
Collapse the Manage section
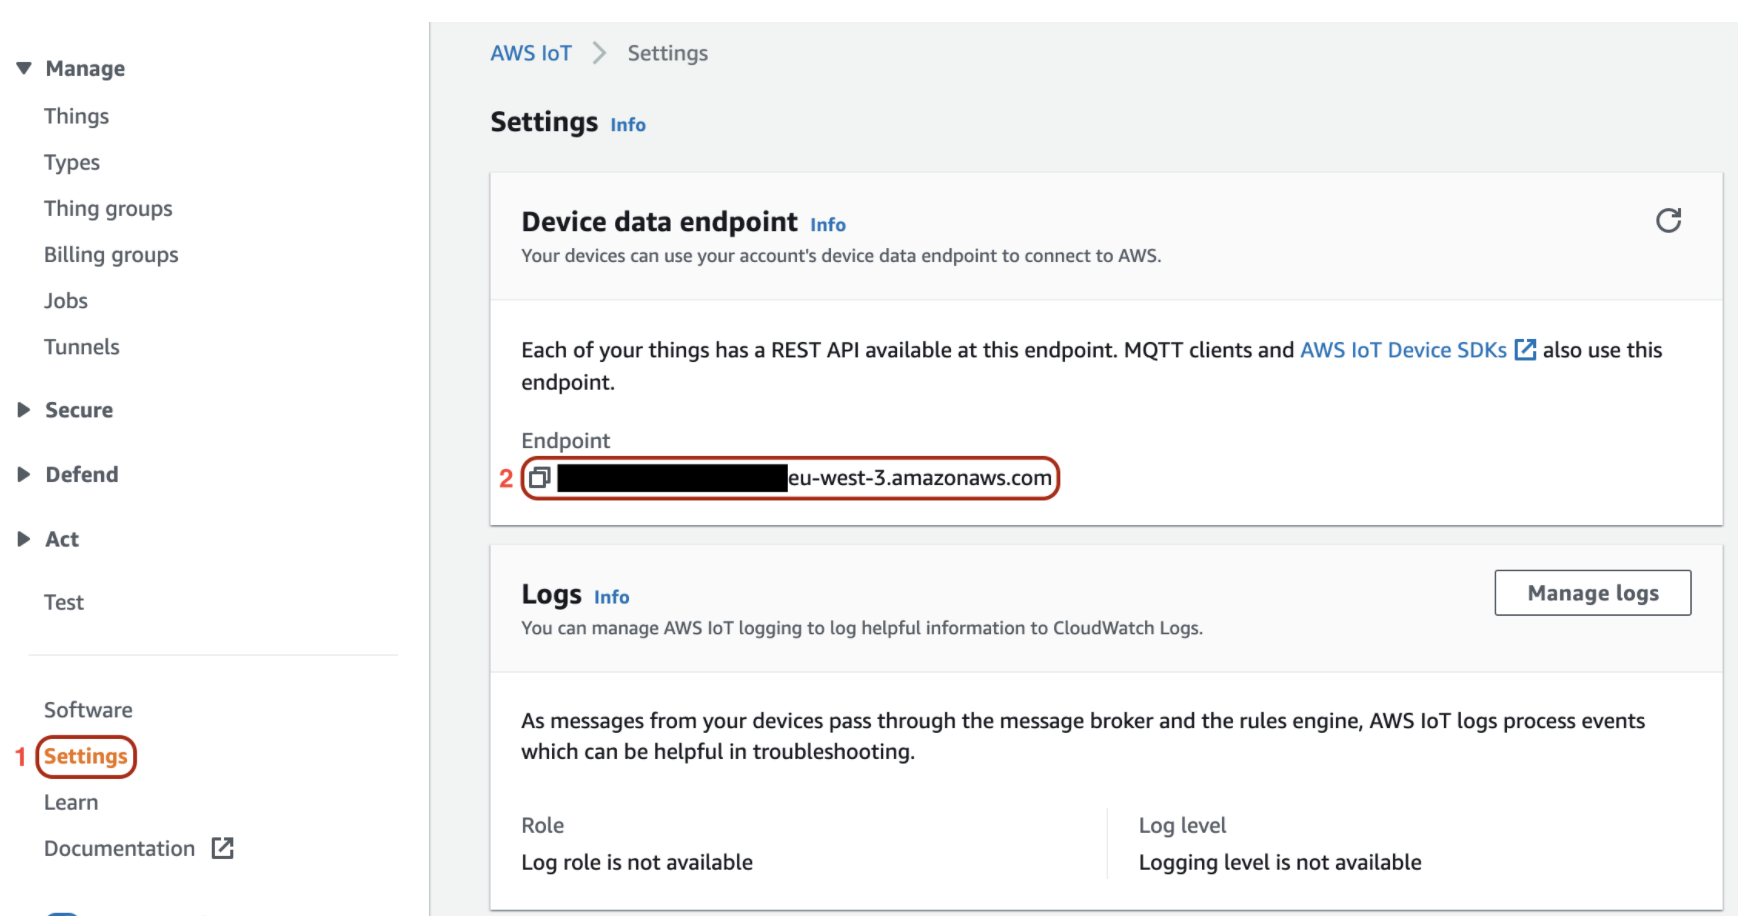pyautogui.click(x=24, y=68)
